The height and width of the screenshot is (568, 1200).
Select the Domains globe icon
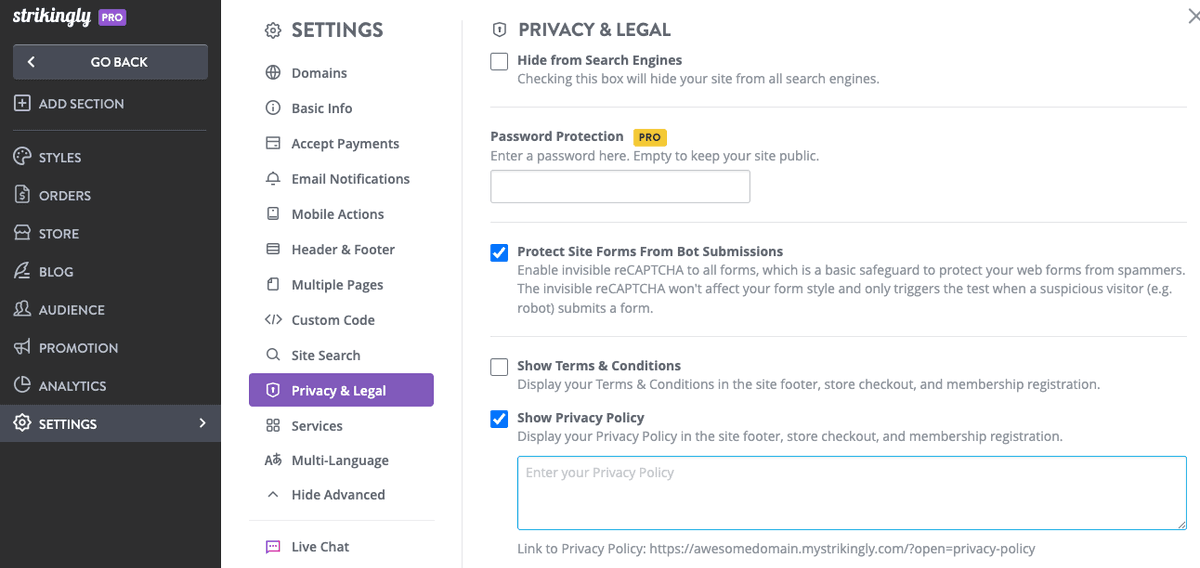pos(273,73)
